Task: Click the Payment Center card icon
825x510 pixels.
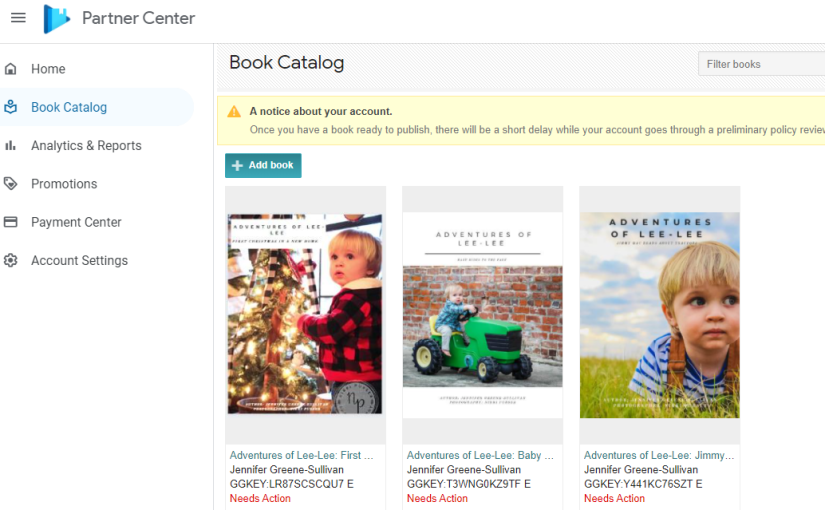Action: [x=11, y=222]
